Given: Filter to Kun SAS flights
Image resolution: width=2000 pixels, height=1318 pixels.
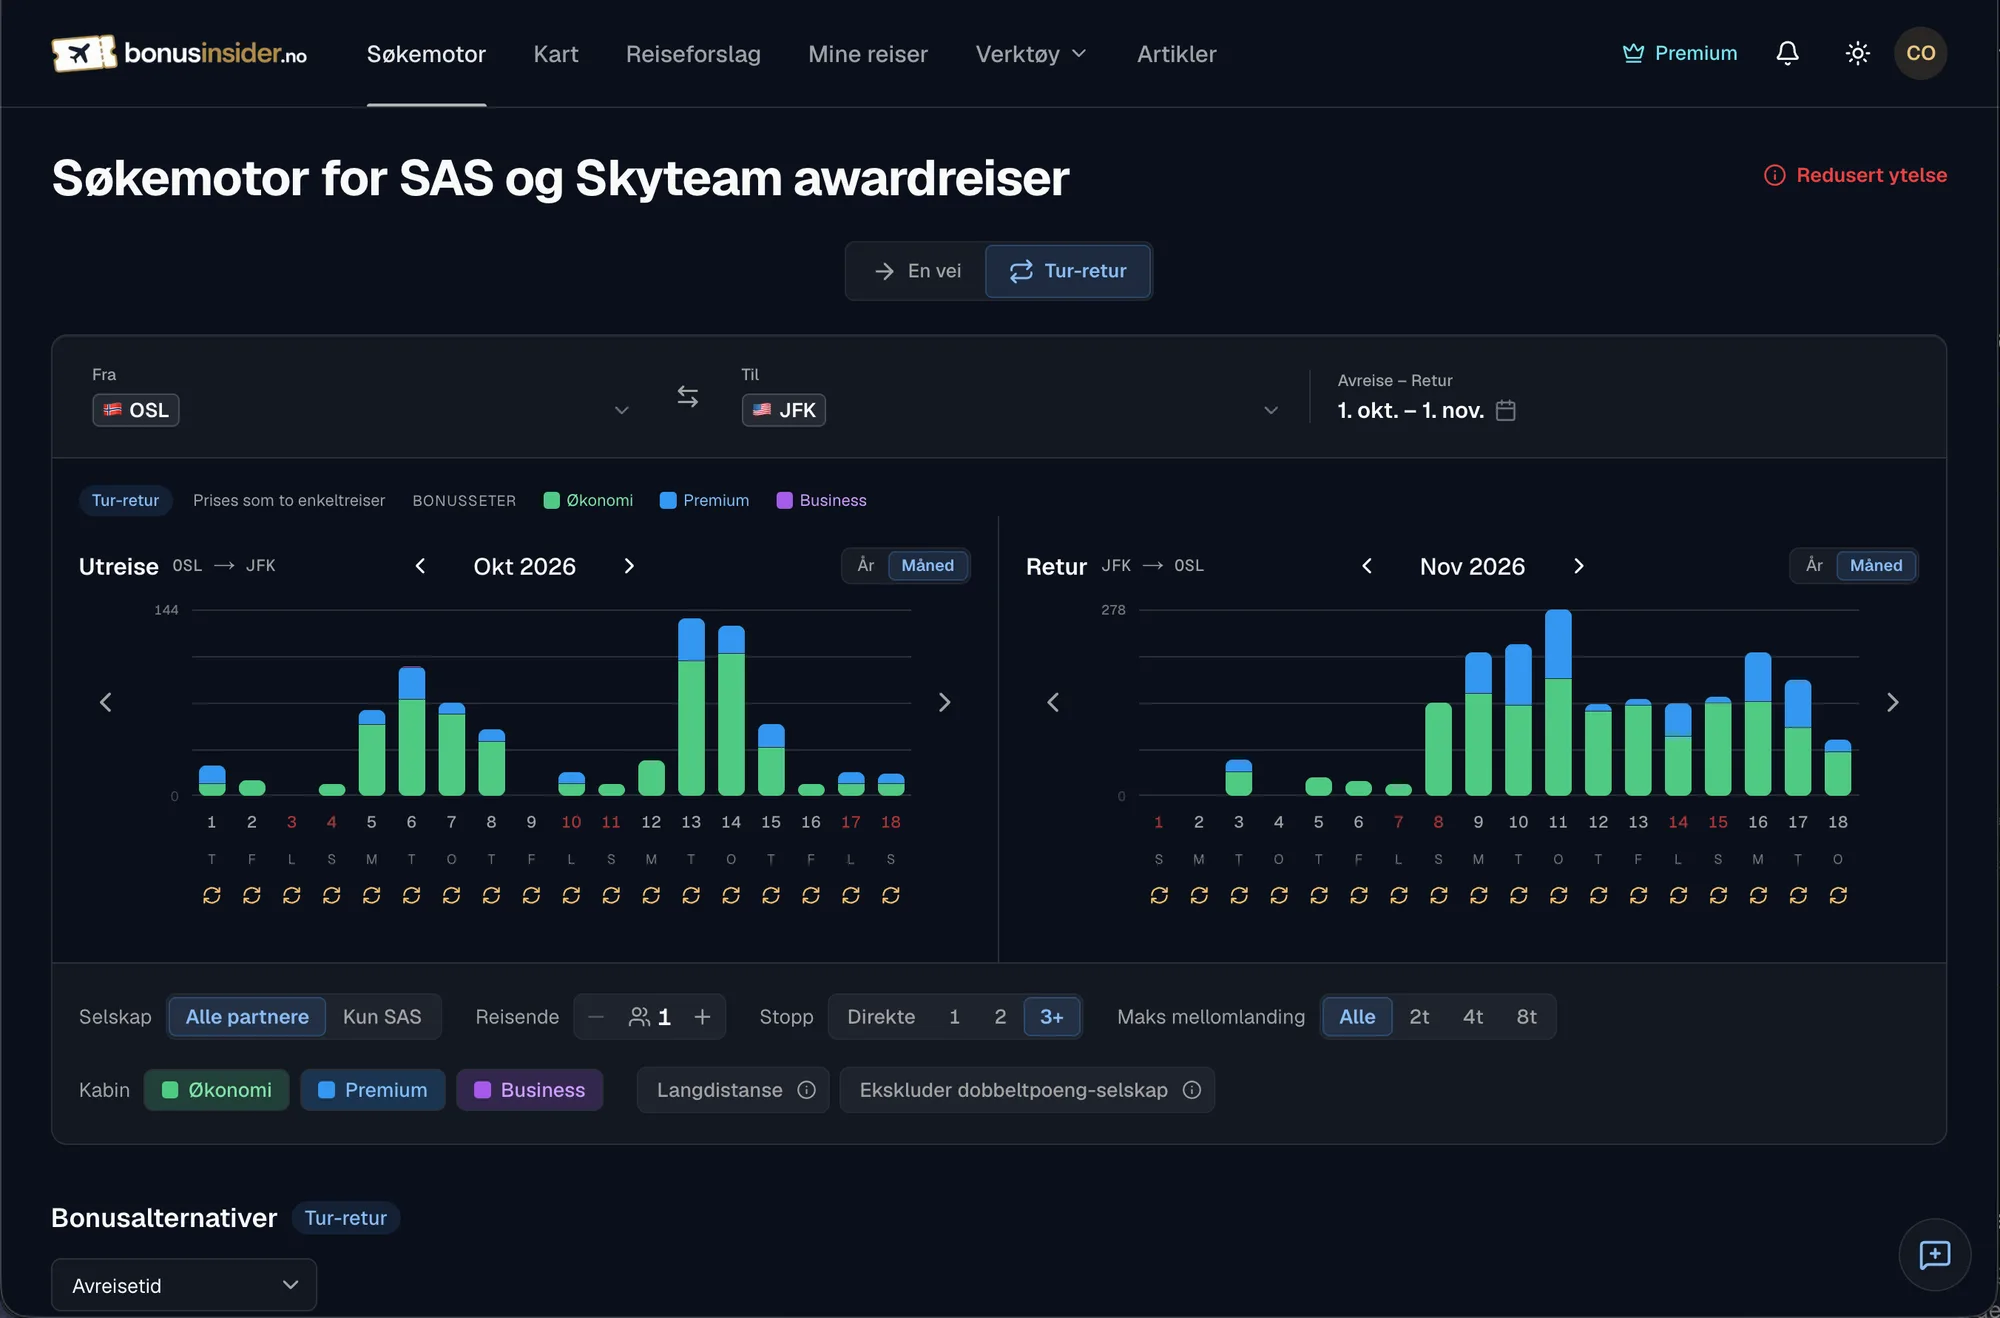Looking at the screenshot, I should tap(382, 1017).
